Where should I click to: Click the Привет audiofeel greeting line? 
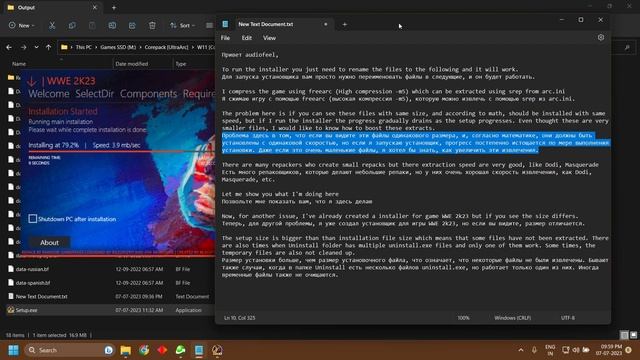250,55
